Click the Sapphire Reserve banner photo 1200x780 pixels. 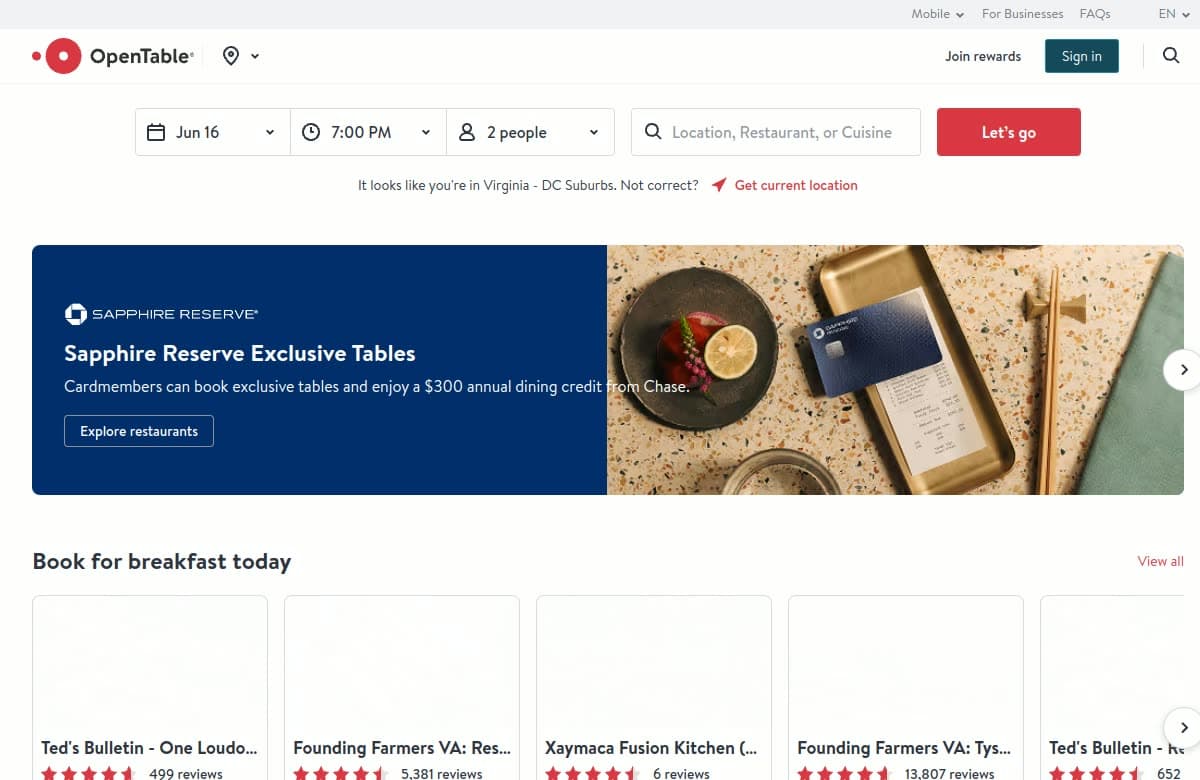(895, 370)
